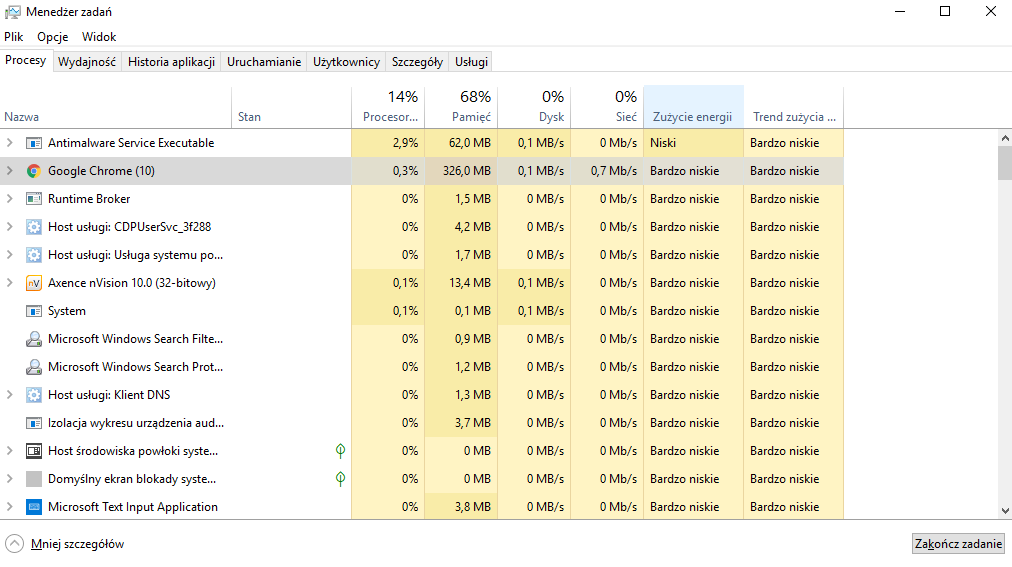Click the Antimalware Service Executable icon
This screenshot has width=1012, height=567.
[34, 143]
